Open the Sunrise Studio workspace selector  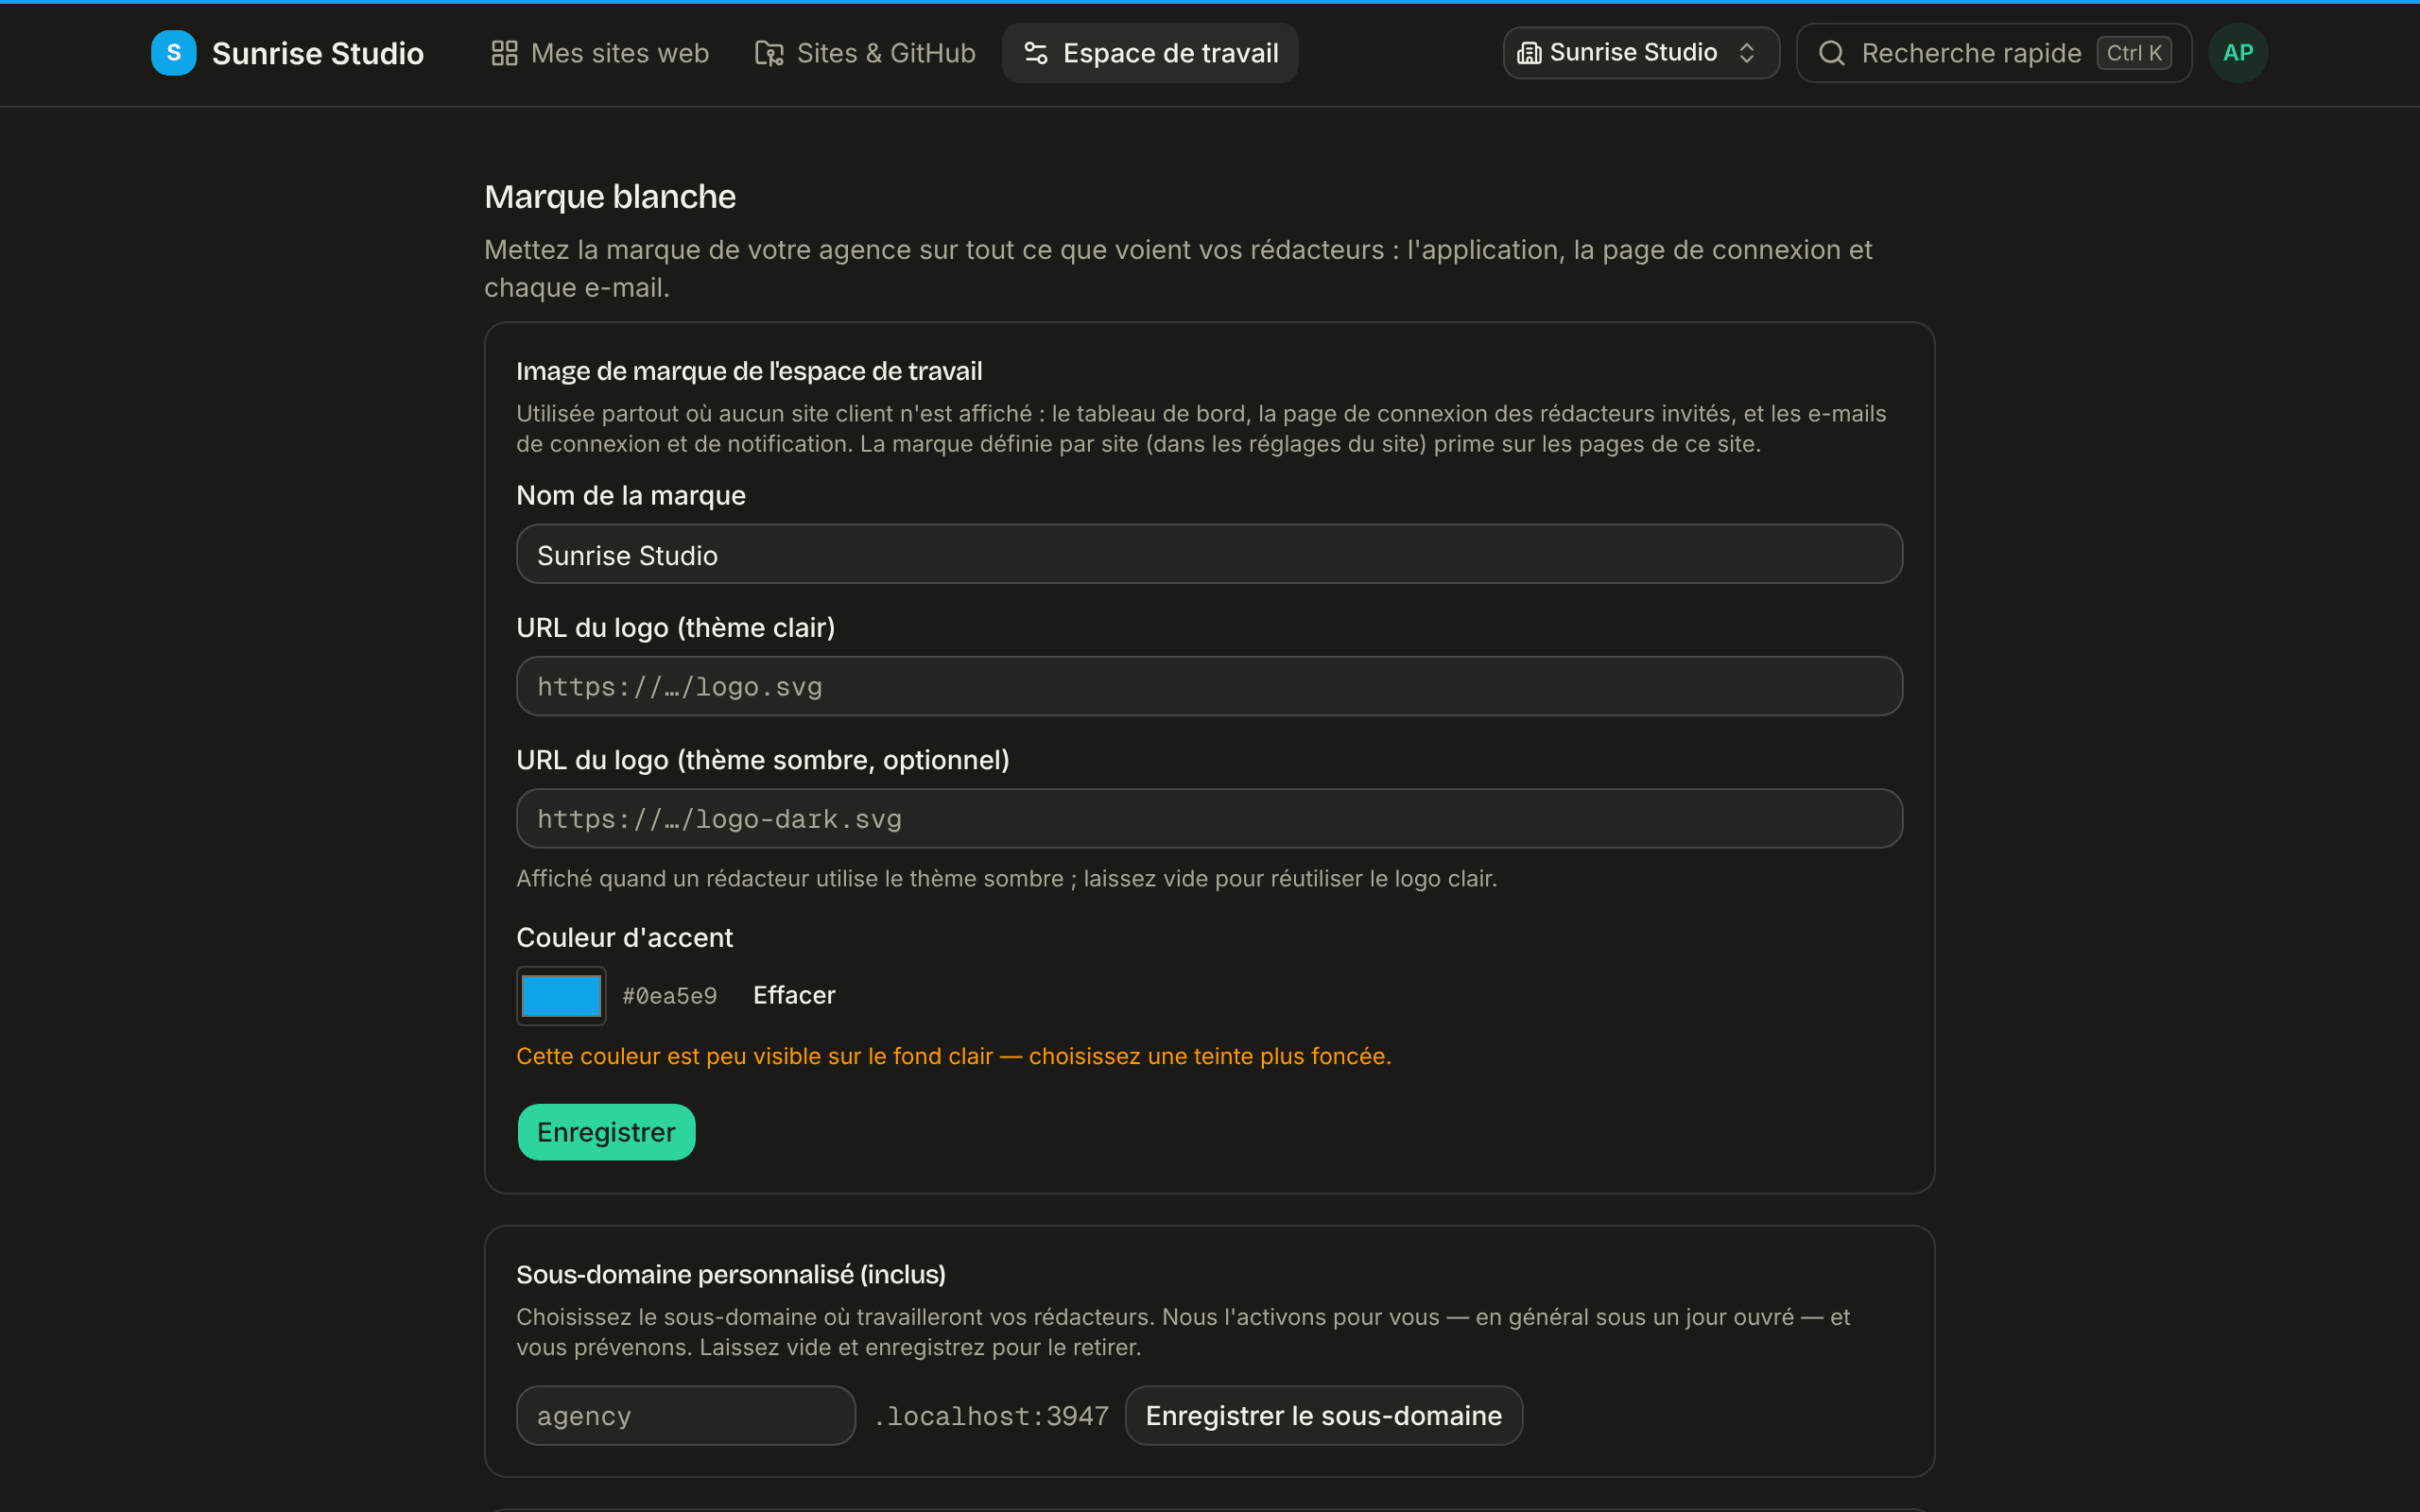1641,53
